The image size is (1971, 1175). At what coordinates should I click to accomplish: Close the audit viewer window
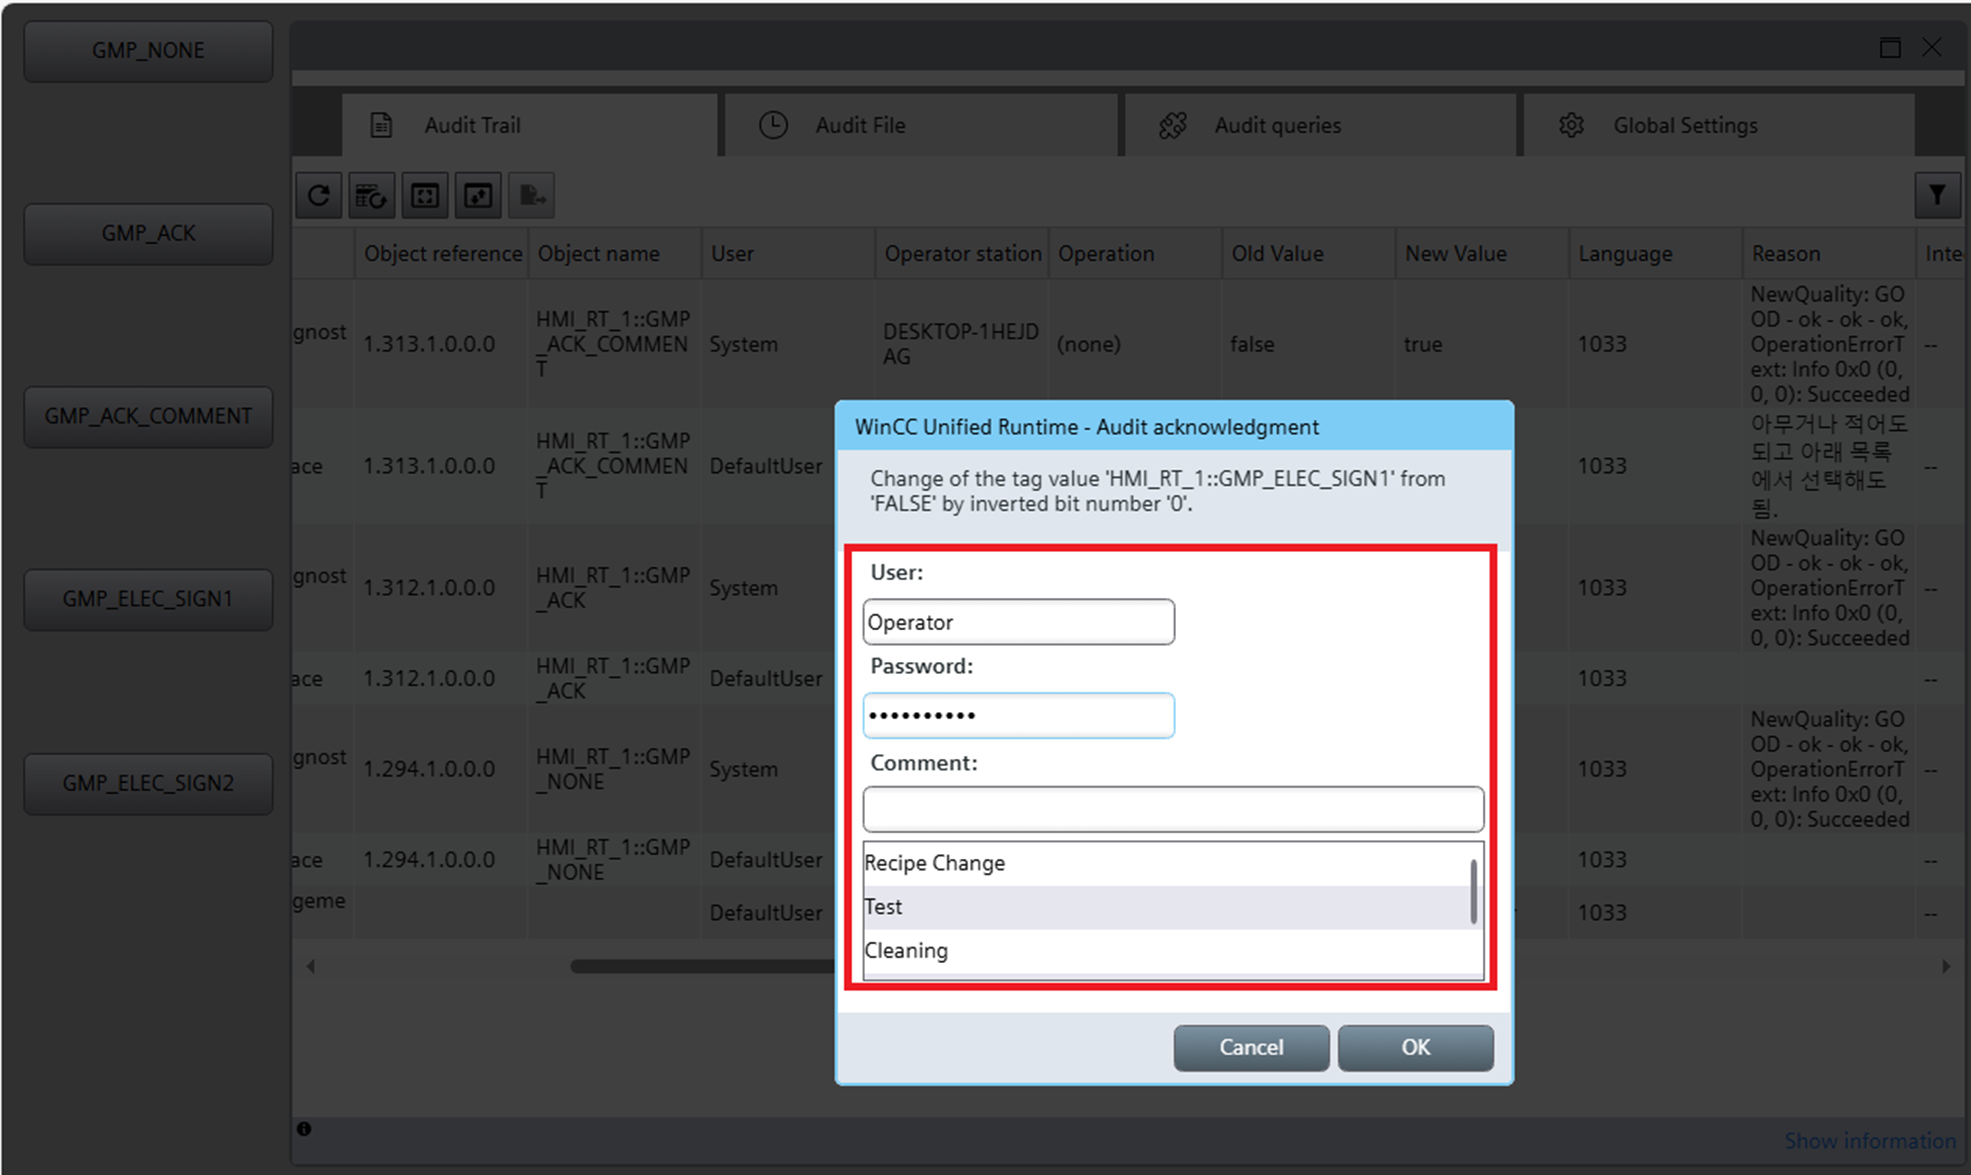tap(1932, 47)
